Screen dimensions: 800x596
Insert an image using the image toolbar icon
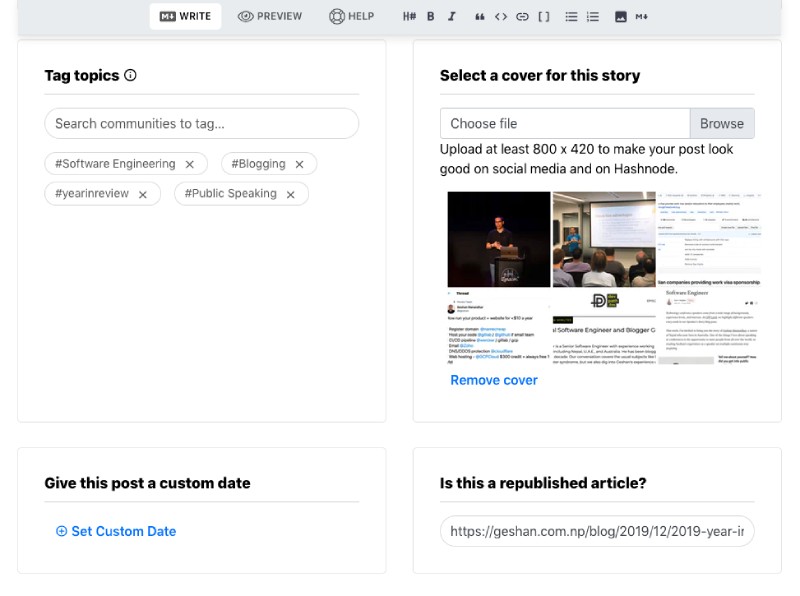tap(620, 16)
